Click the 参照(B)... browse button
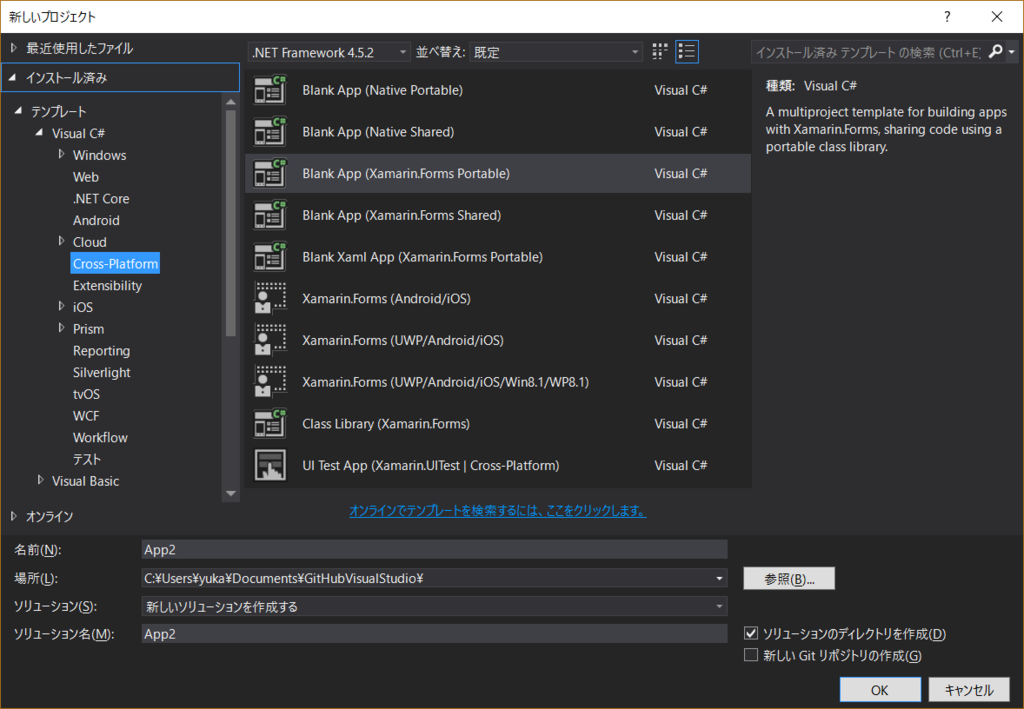This screenshot has height=709, width=1024. point(789,578)
